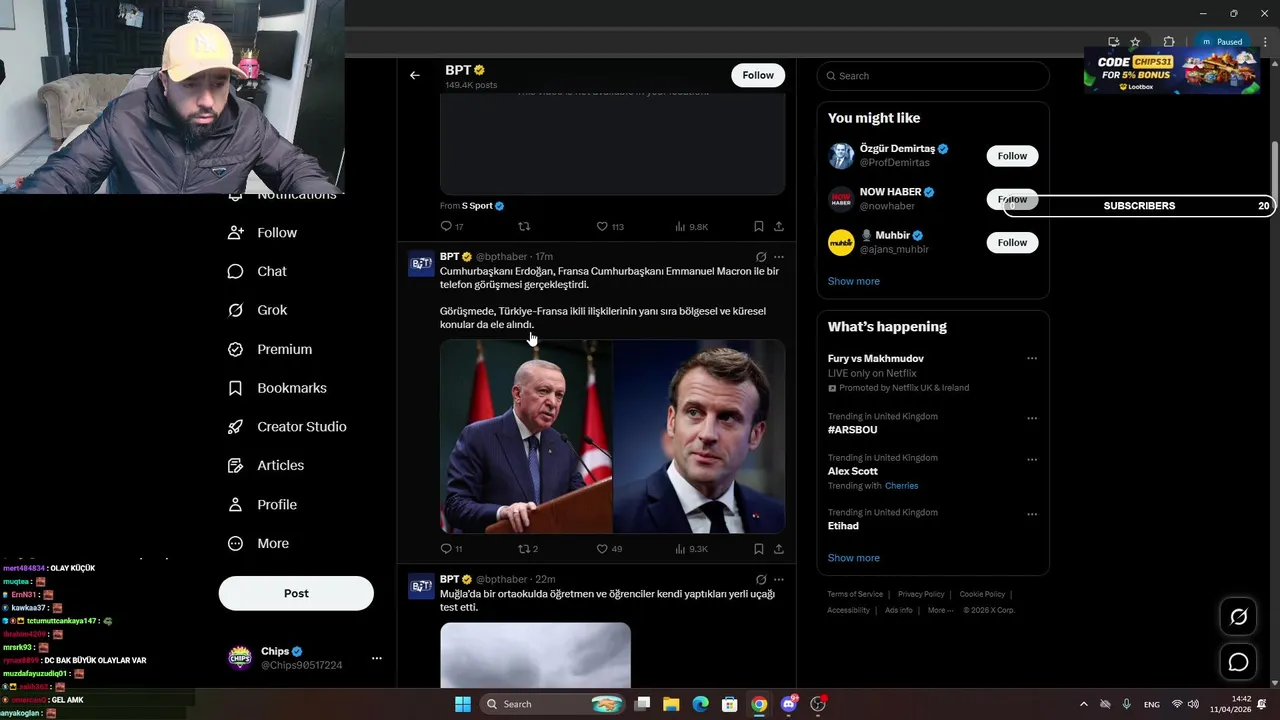Expand the More menu in the sidebar

tap(259, 543)
